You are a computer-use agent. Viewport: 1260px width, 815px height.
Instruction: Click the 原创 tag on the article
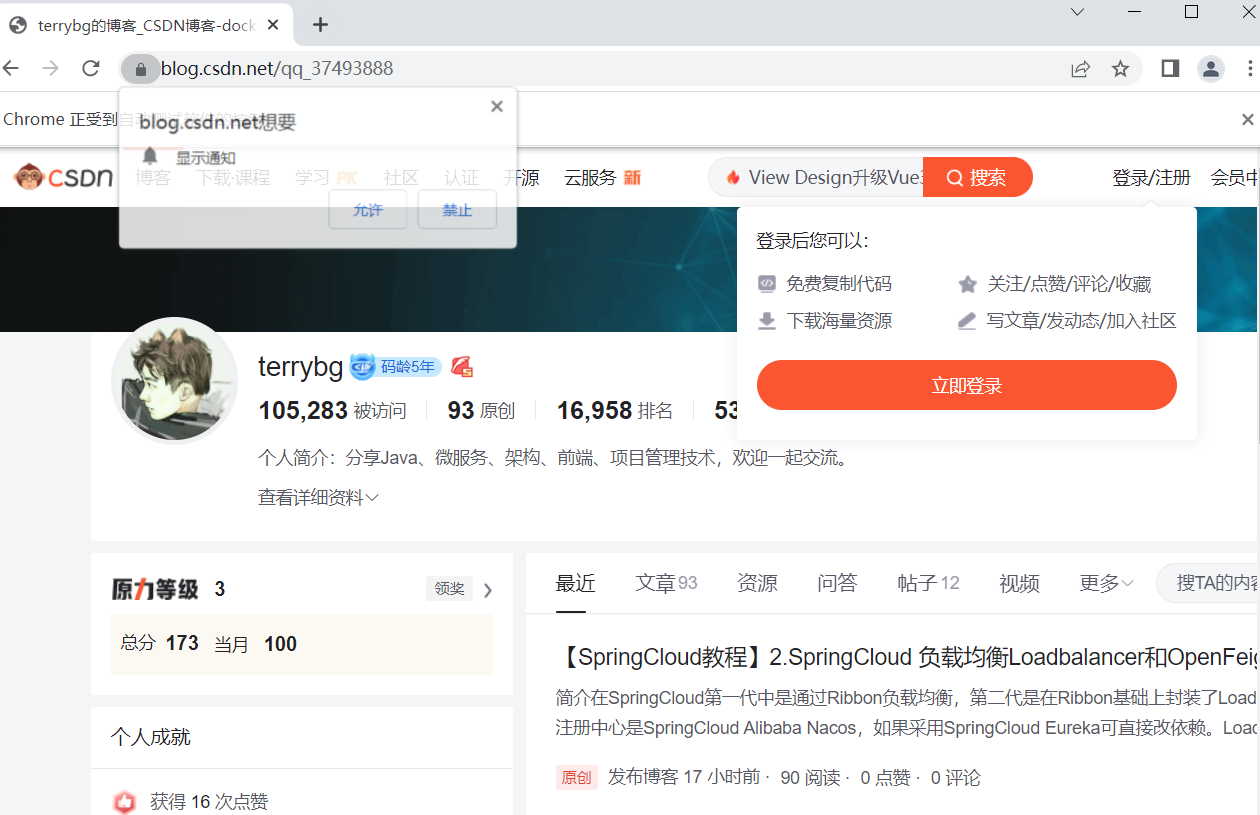(577, 777)
